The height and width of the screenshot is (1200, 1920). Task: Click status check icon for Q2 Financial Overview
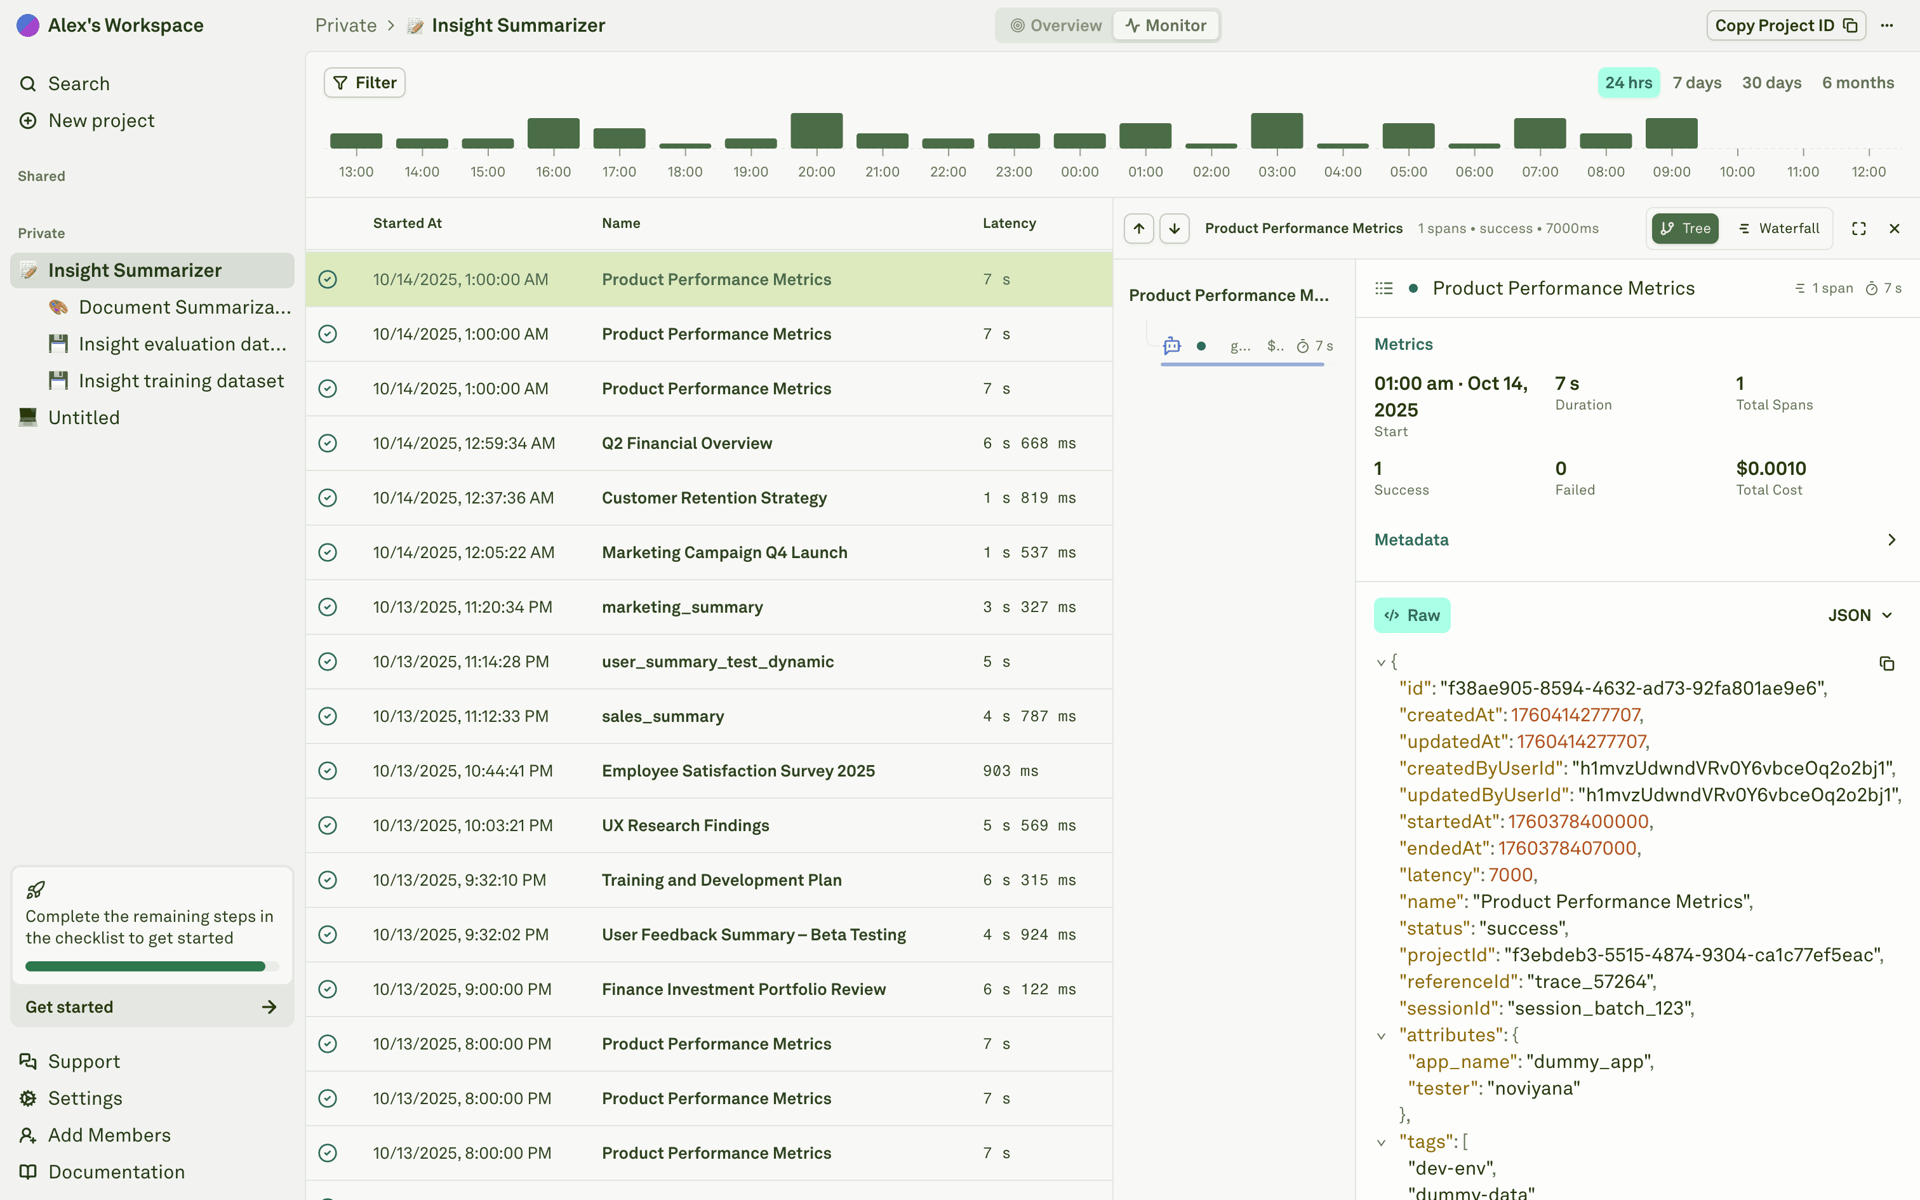[x=327, y=444]
